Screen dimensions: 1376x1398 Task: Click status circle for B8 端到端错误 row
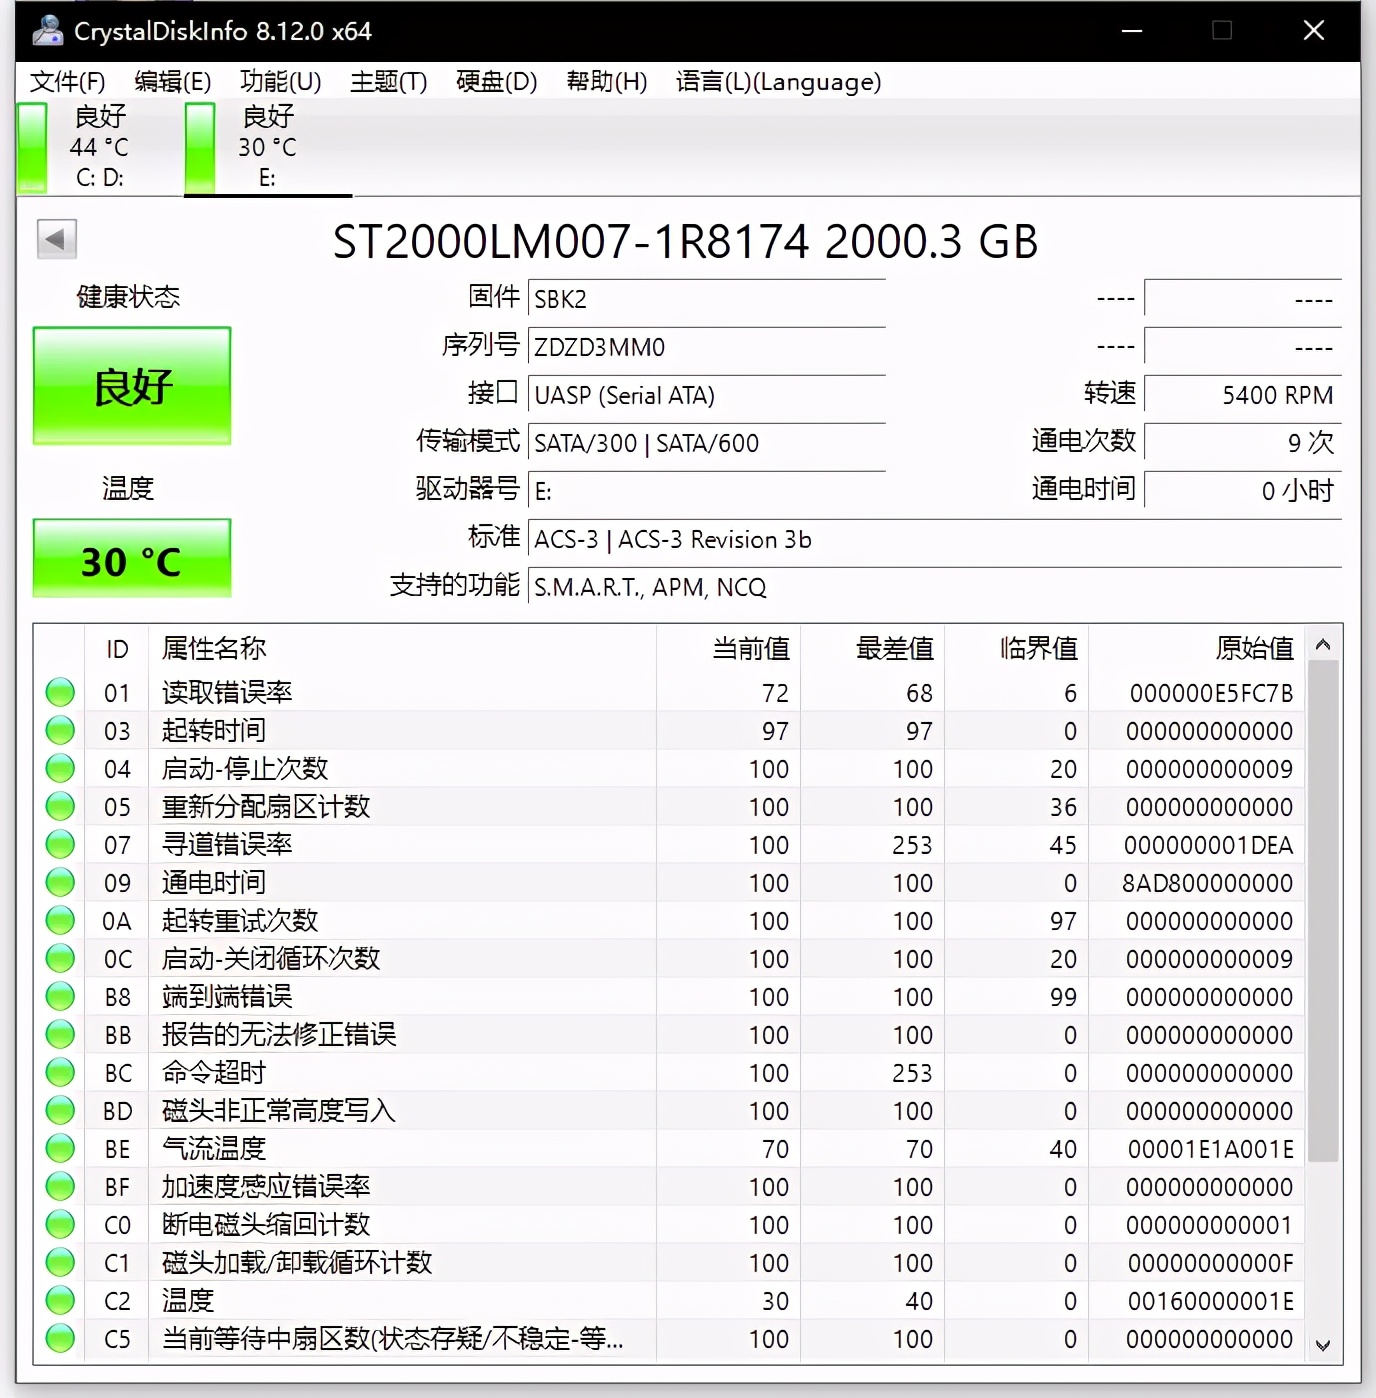[x=60, y=996]
